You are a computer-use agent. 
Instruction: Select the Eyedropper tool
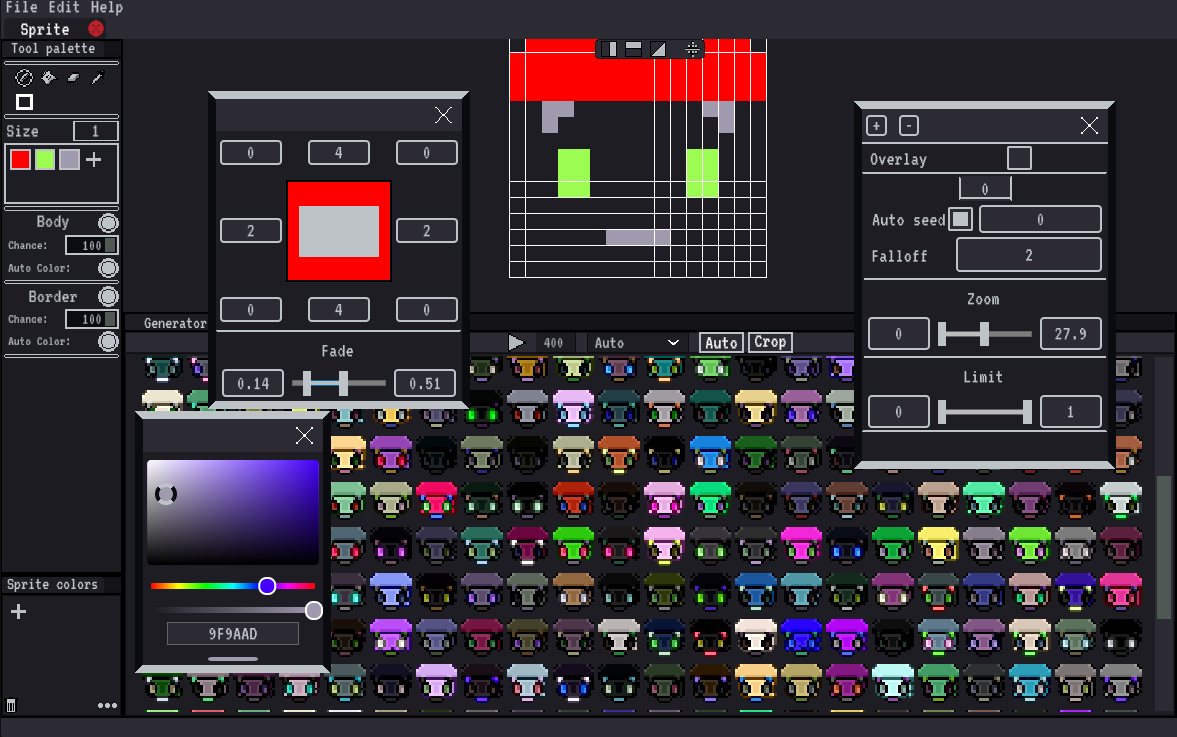(x=97, y=77)
